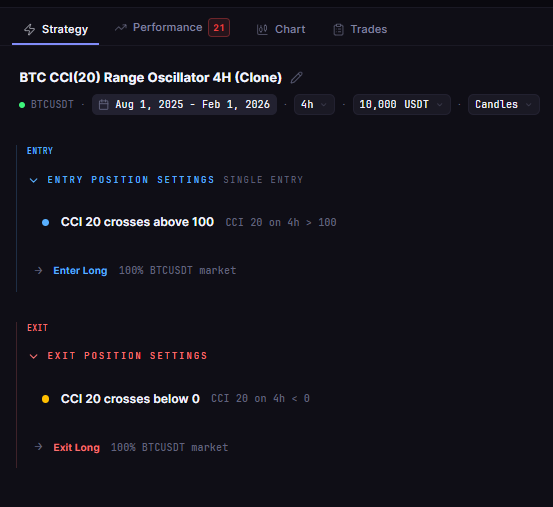Click the arrow icon before Enter Long

coord(38,270)
